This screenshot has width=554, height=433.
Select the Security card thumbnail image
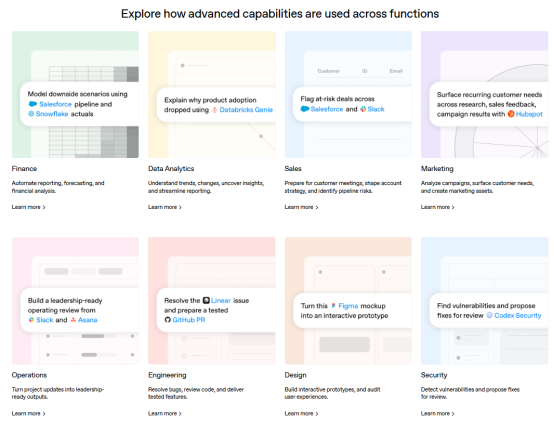point(484,301)
